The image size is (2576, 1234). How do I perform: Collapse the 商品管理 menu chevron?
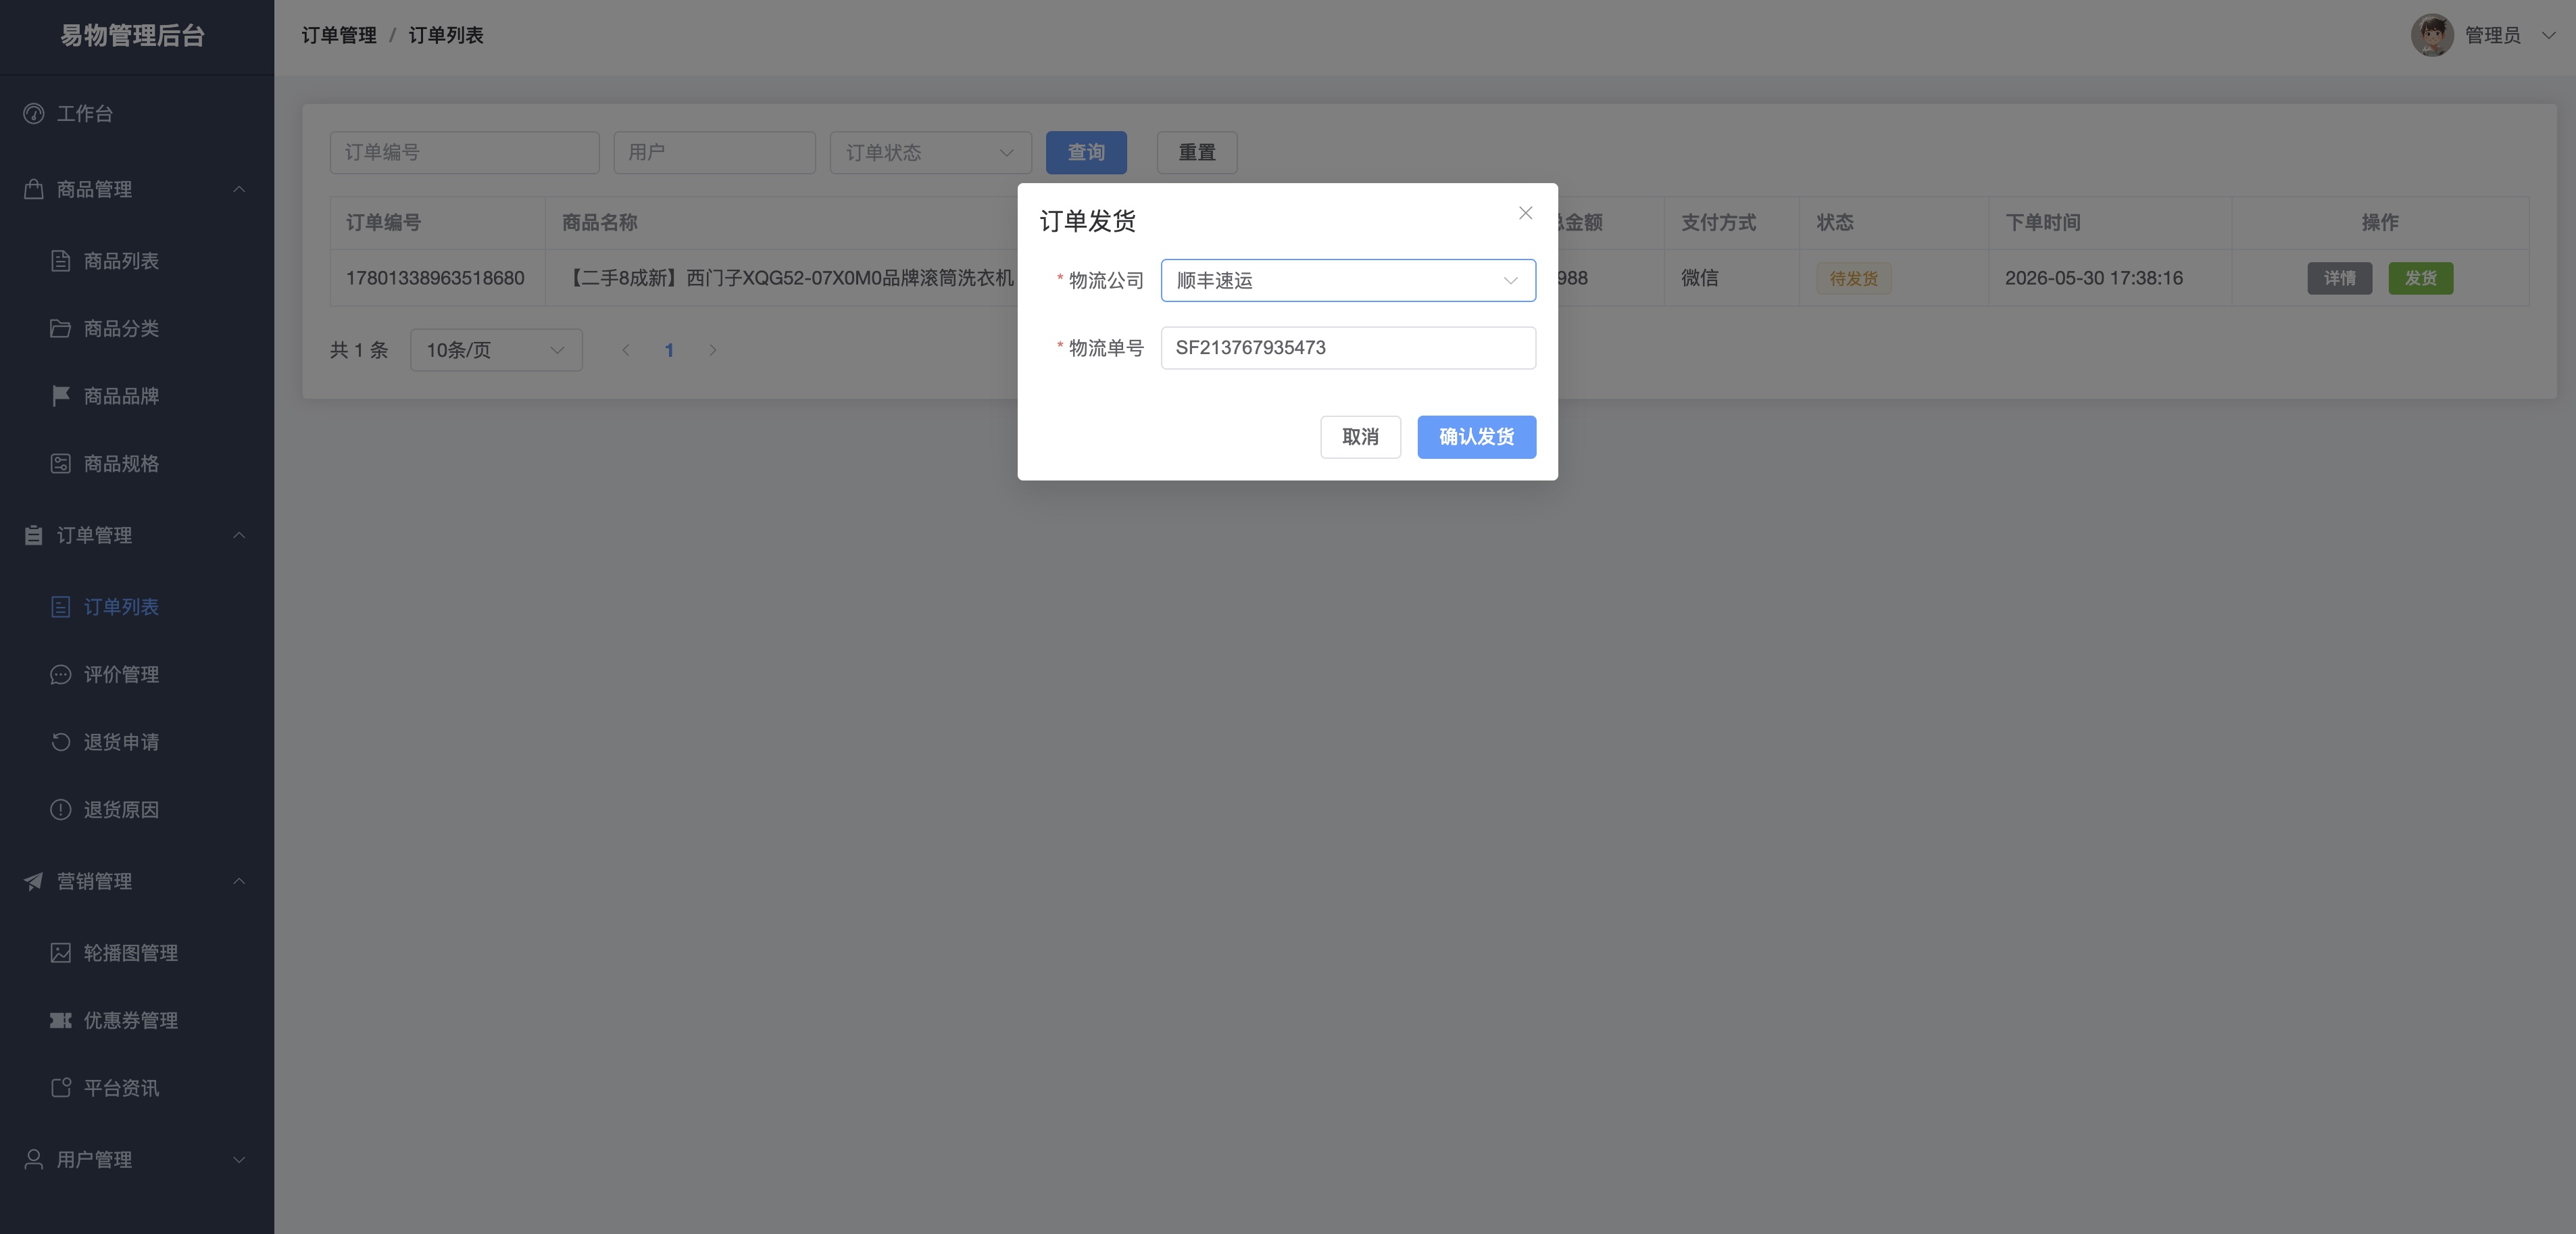(239, 189)
